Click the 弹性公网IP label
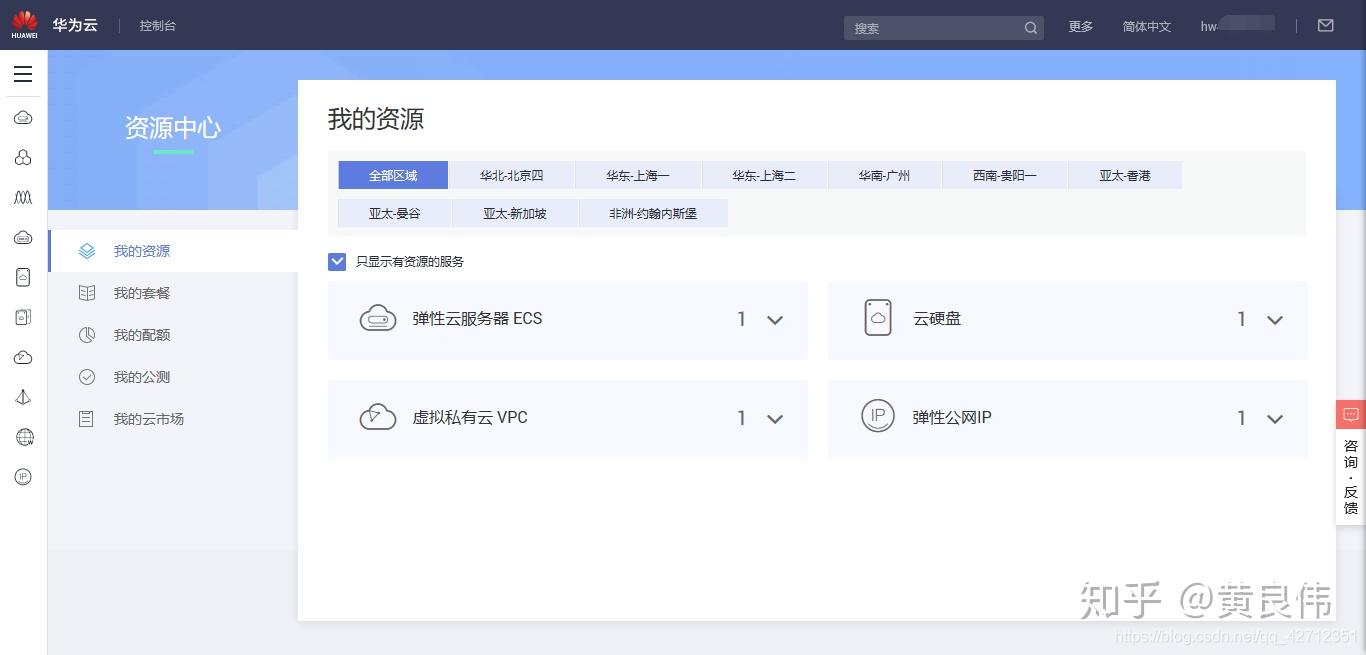 (952, 417)
